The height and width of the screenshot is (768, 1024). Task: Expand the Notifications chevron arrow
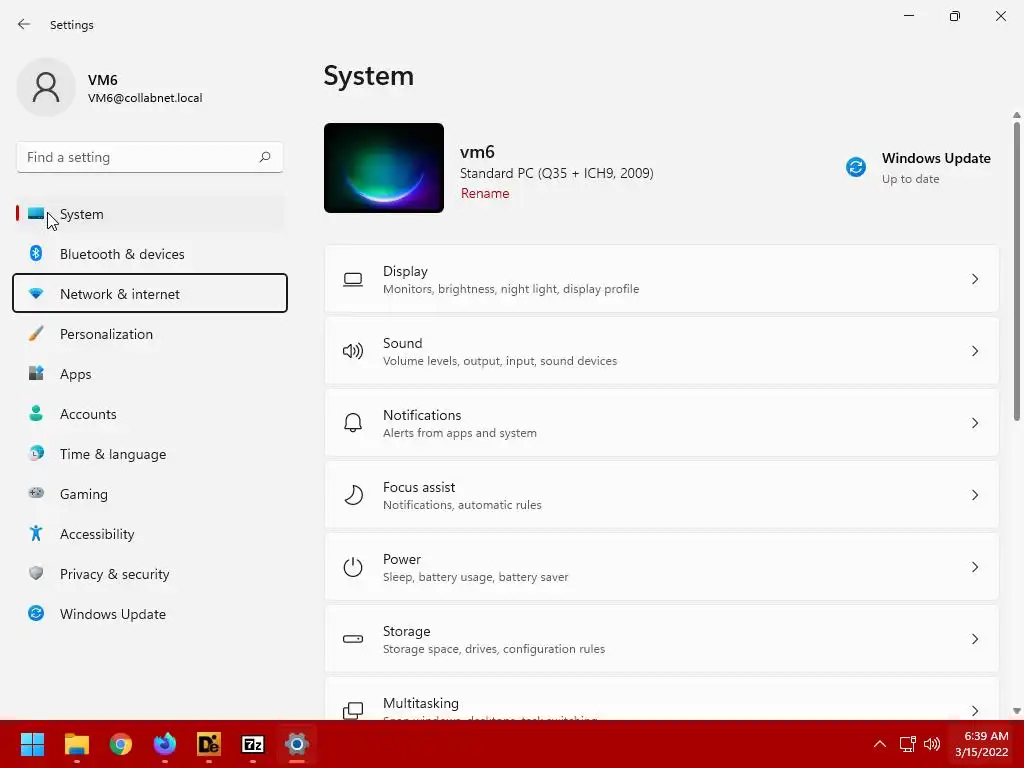click(974, 423)
